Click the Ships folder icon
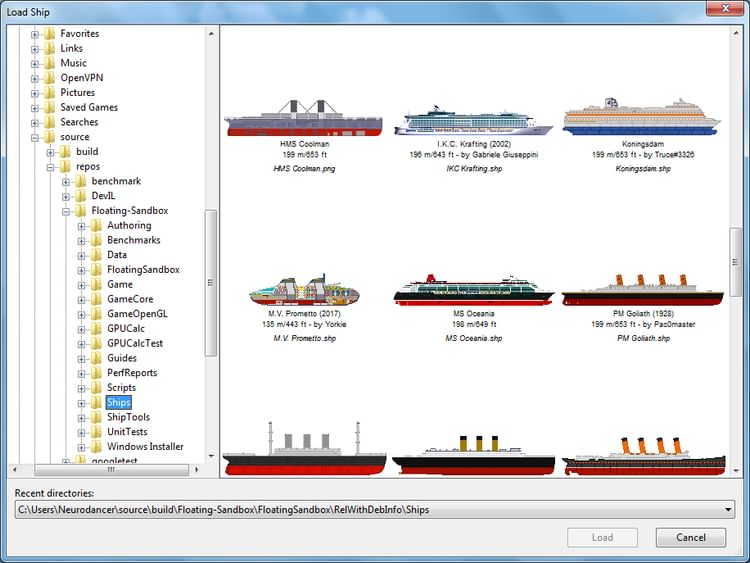The height and width of the screenshot is (563, 750). [x=97, y=403]
